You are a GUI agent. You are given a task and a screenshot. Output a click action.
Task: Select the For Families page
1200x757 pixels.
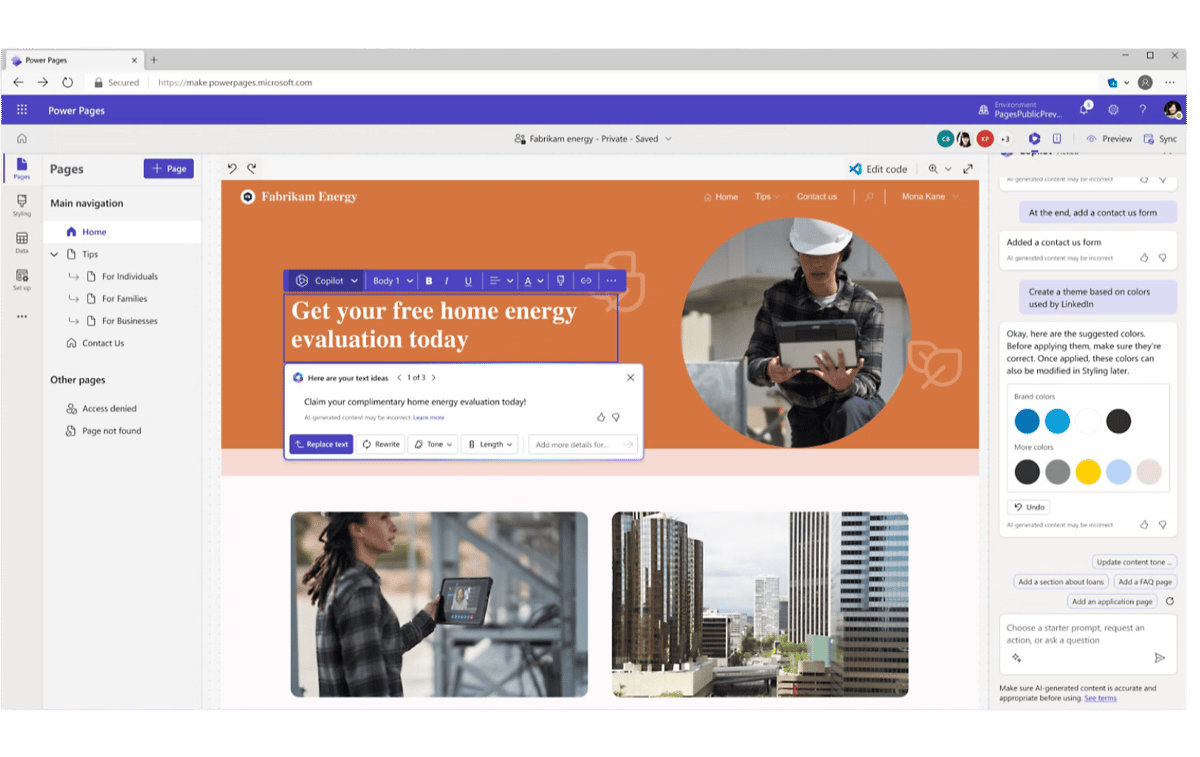pyautogui.click(x=122, y=298)
